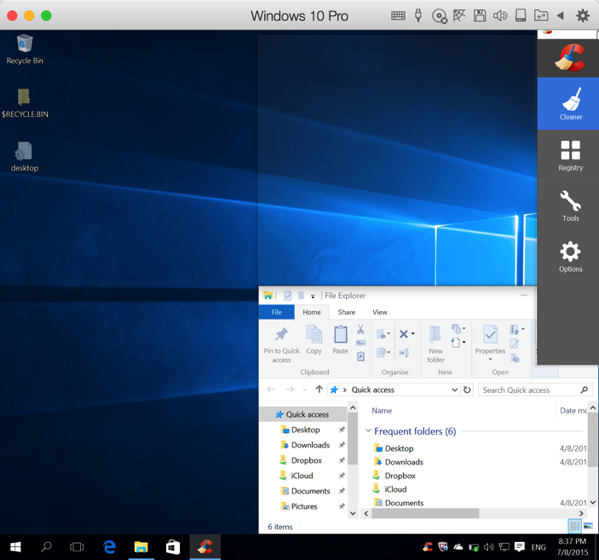Open the address bar history dropdown
Viewport: 599px width, 560px height.
[455, 390]
